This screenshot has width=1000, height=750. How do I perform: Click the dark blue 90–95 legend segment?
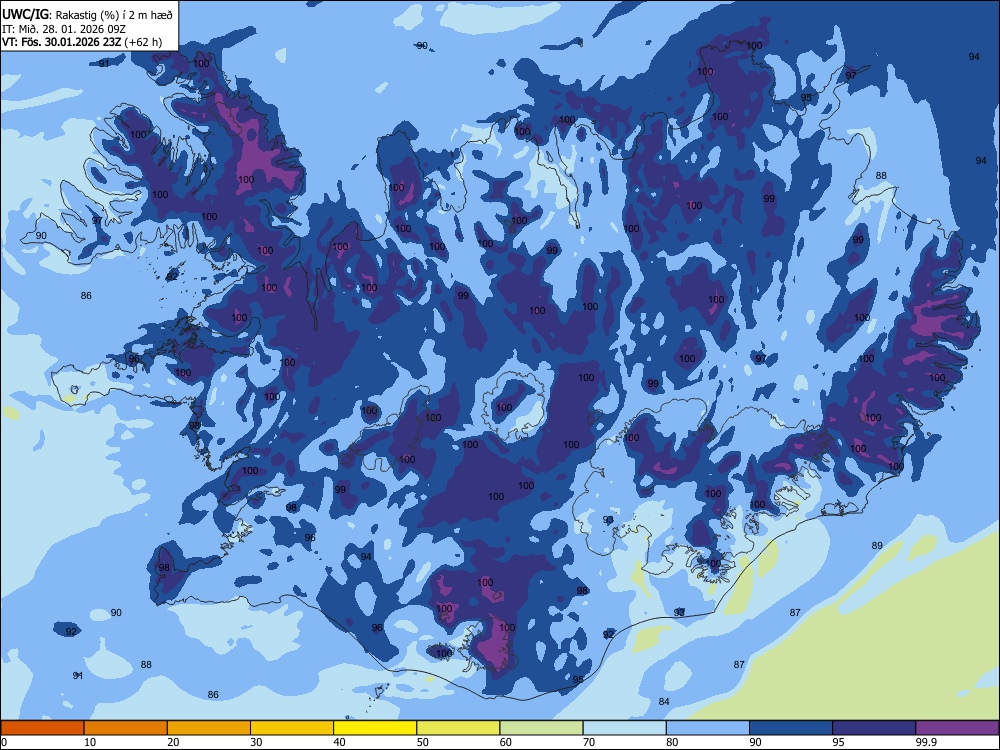[x=791, y=728]
